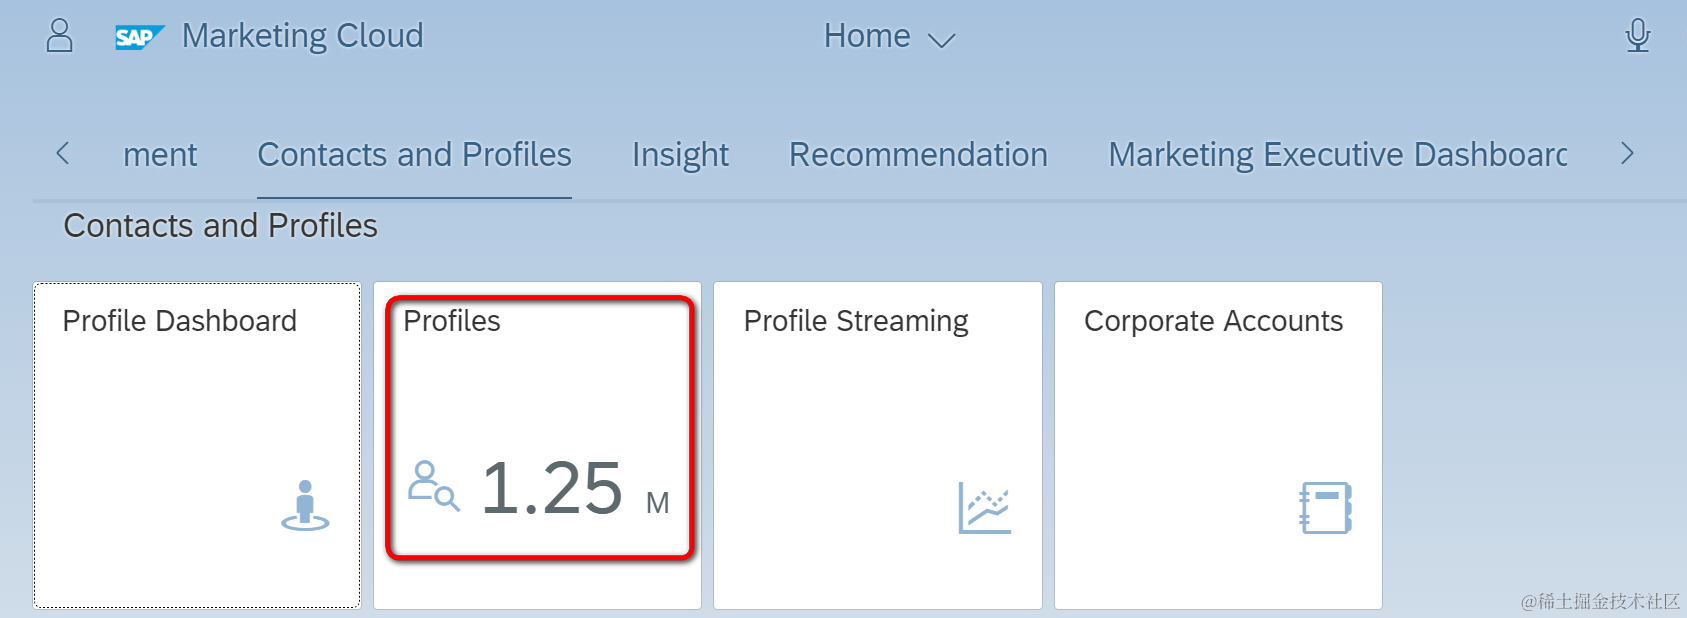The width and height of the screenshot is (1687, 618).
Task: Activate the microphone voice input icon
Action: pos(1638,35)
